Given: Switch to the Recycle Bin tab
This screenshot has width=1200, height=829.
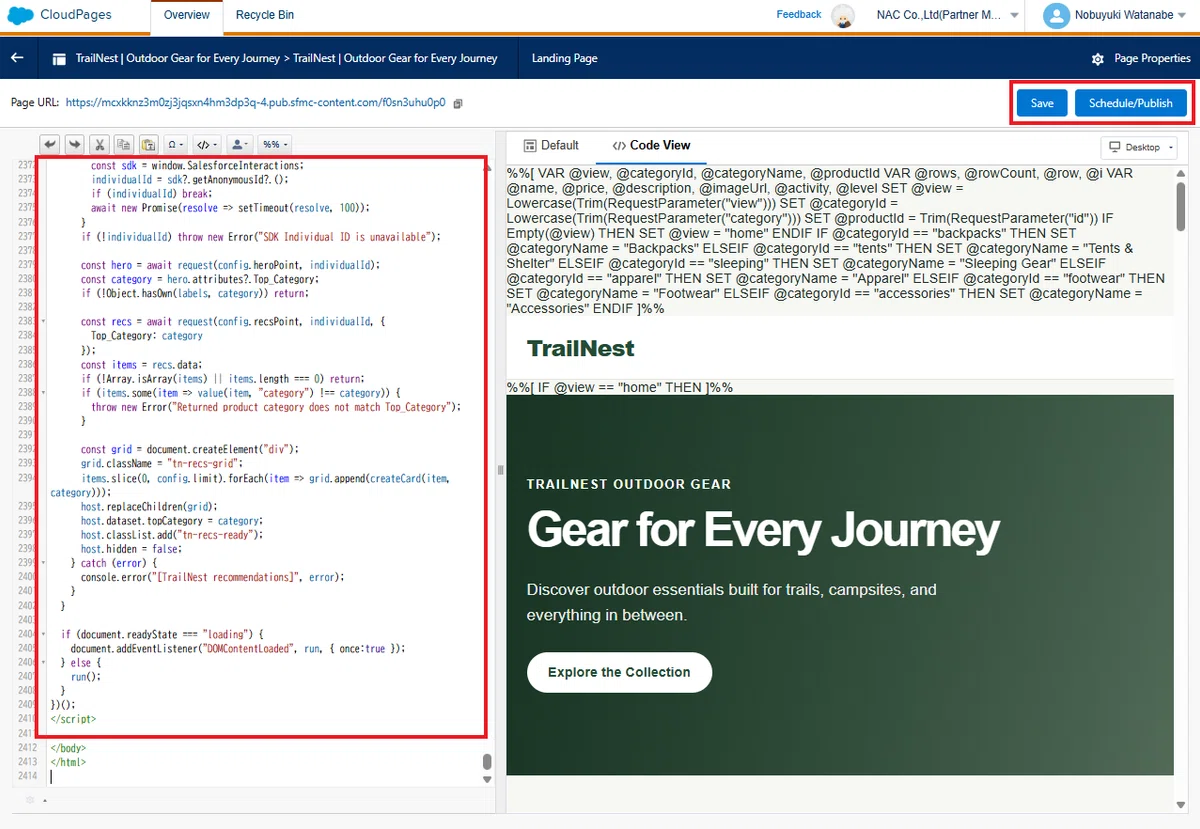Looking at the screenshot, I should (265, 15).
